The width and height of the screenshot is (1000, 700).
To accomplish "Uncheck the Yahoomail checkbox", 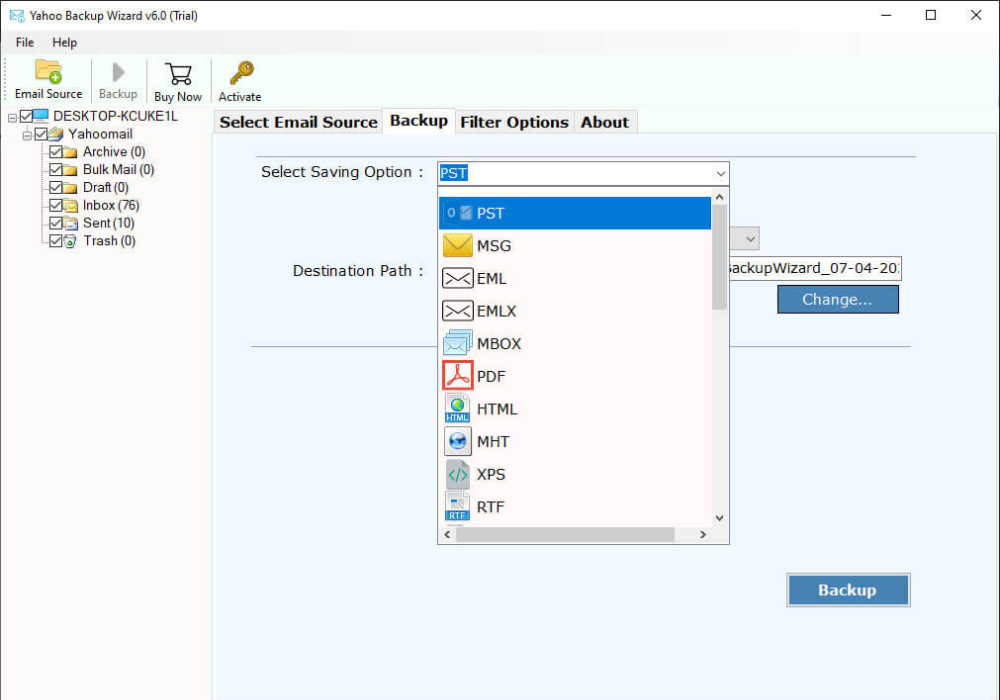I will [x=41, y=134].
